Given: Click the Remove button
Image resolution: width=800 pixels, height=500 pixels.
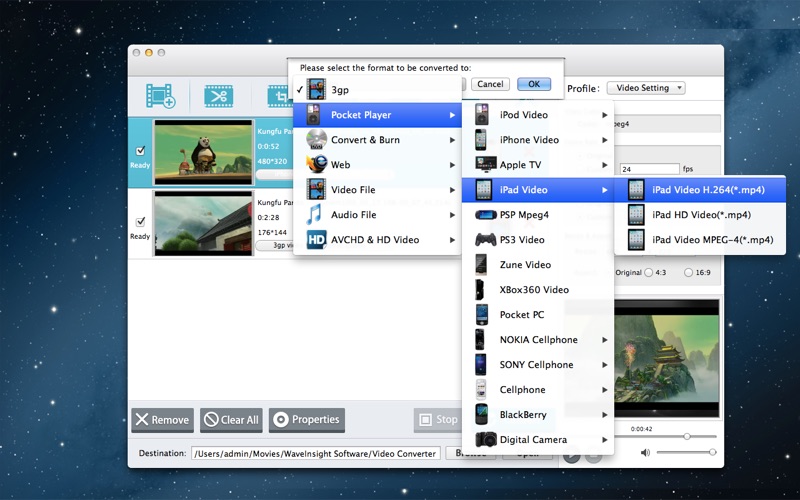Looking at the screenshot, I should point(162,420).
